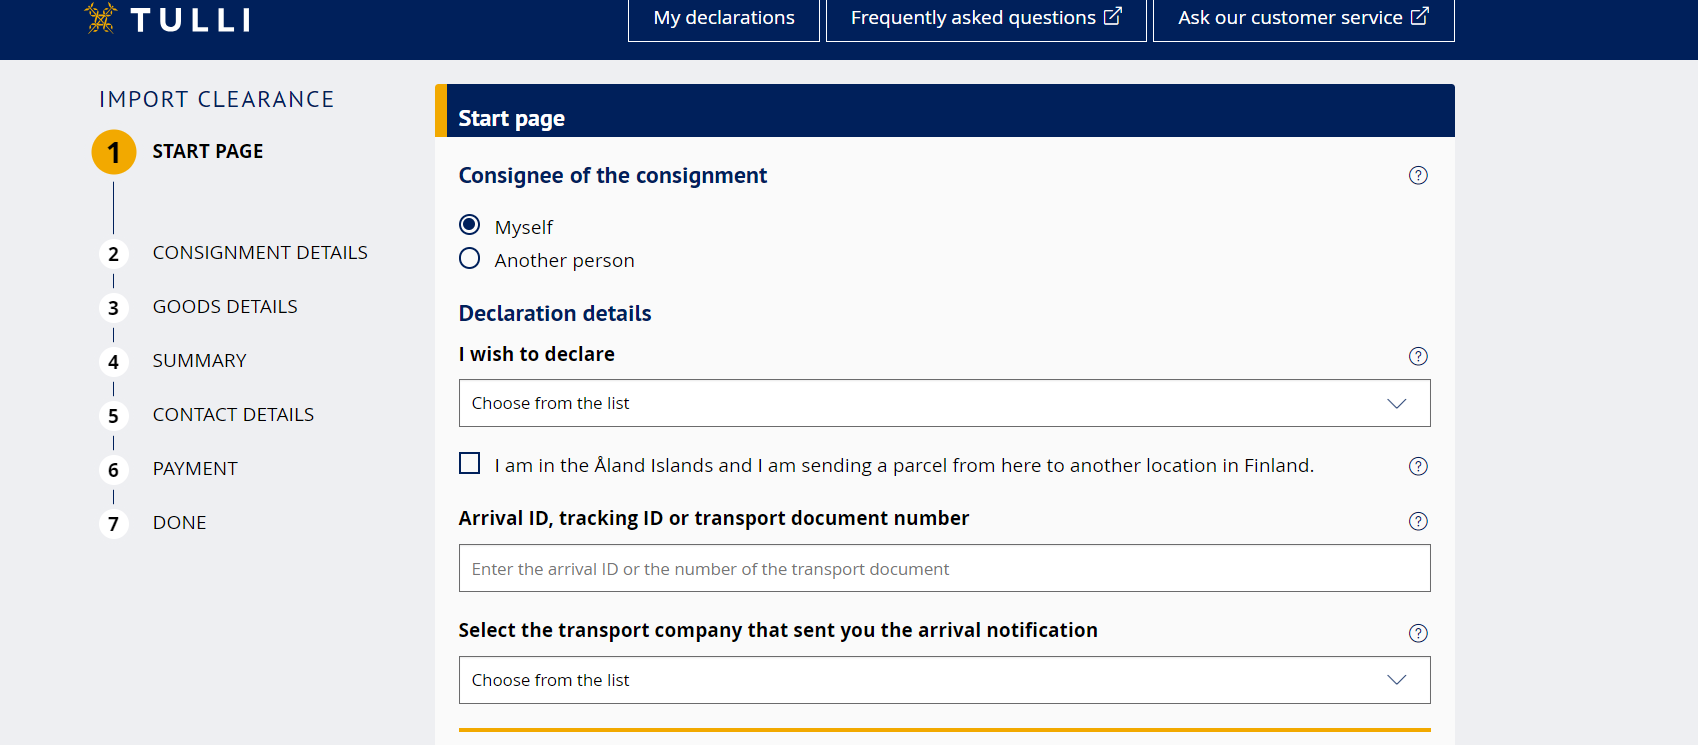This screenshot has height=745, width=1698.
Task: Open the transport company dropdown list
Action: 944,680
